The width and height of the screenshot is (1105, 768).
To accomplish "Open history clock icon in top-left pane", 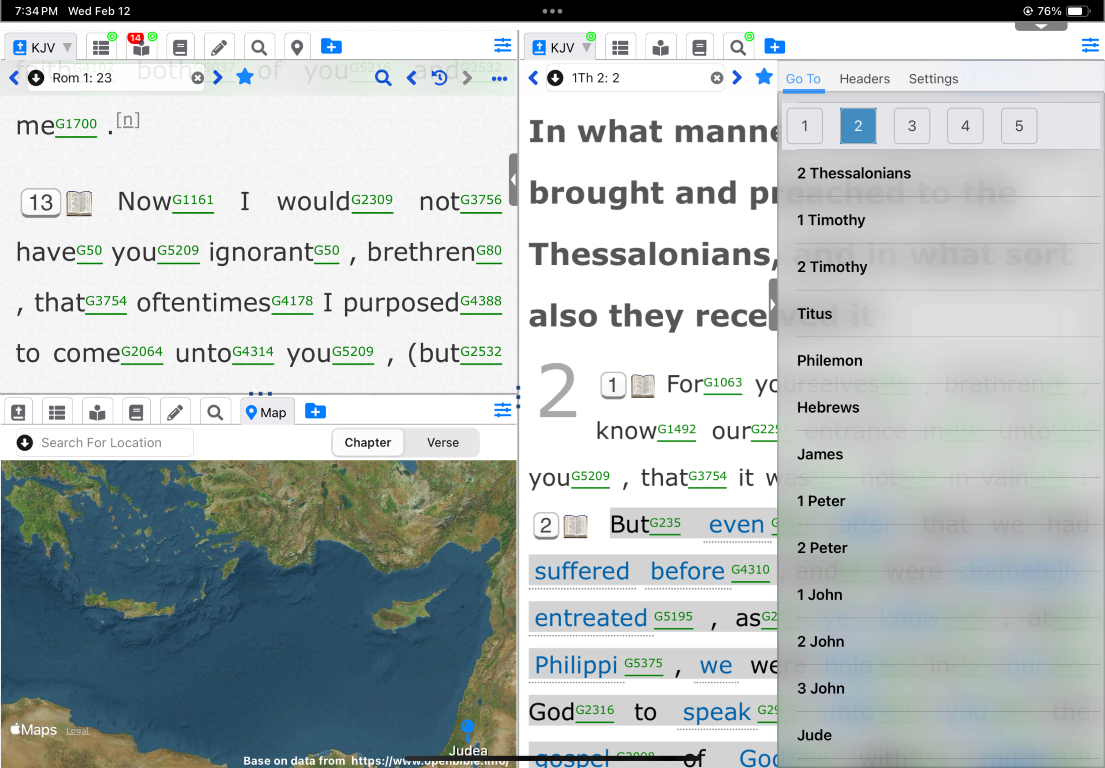I will [x=439, y=78].
